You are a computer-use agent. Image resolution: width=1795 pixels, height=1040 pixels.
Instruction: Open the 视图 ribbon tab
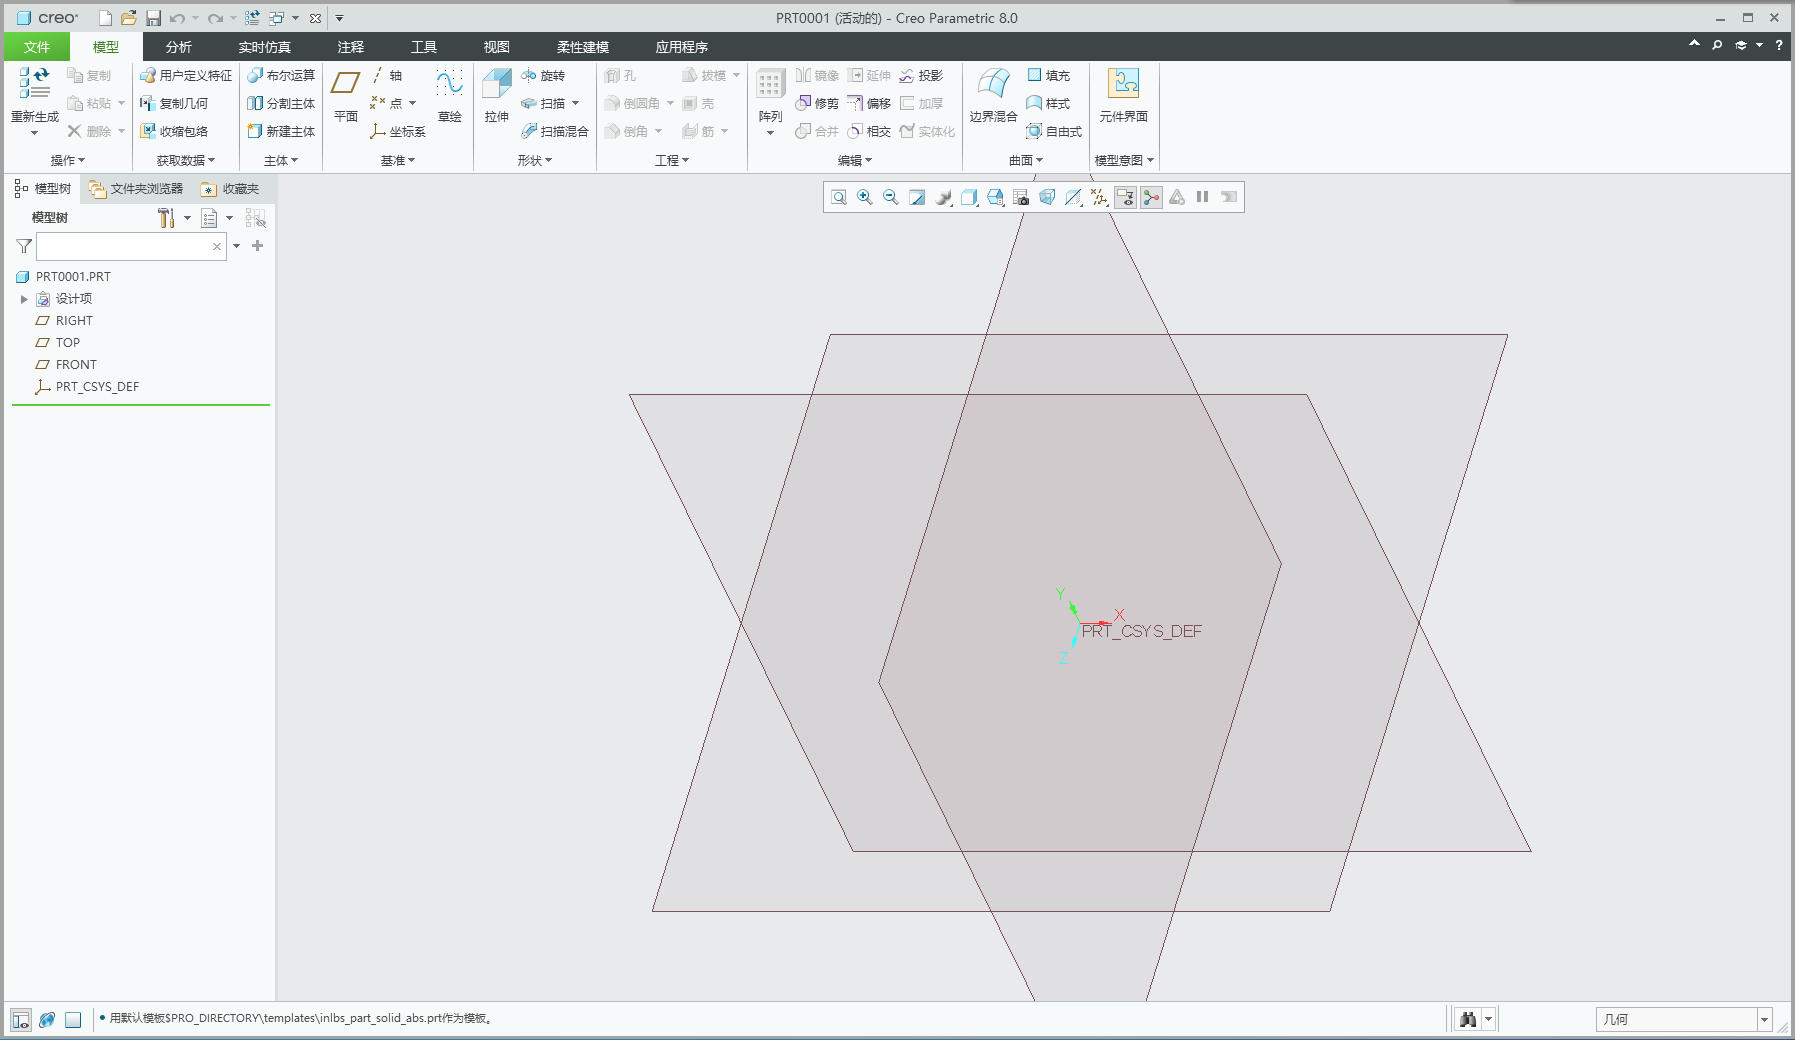(497, 46)
